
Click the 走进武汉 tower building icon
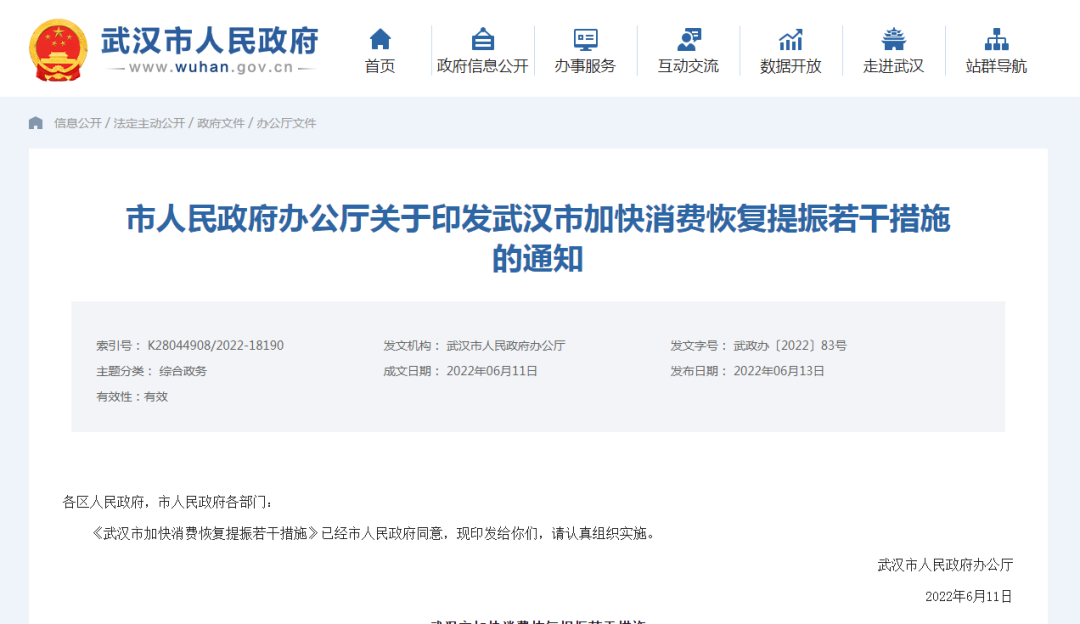pyautogui.click(x=893, y=39)
